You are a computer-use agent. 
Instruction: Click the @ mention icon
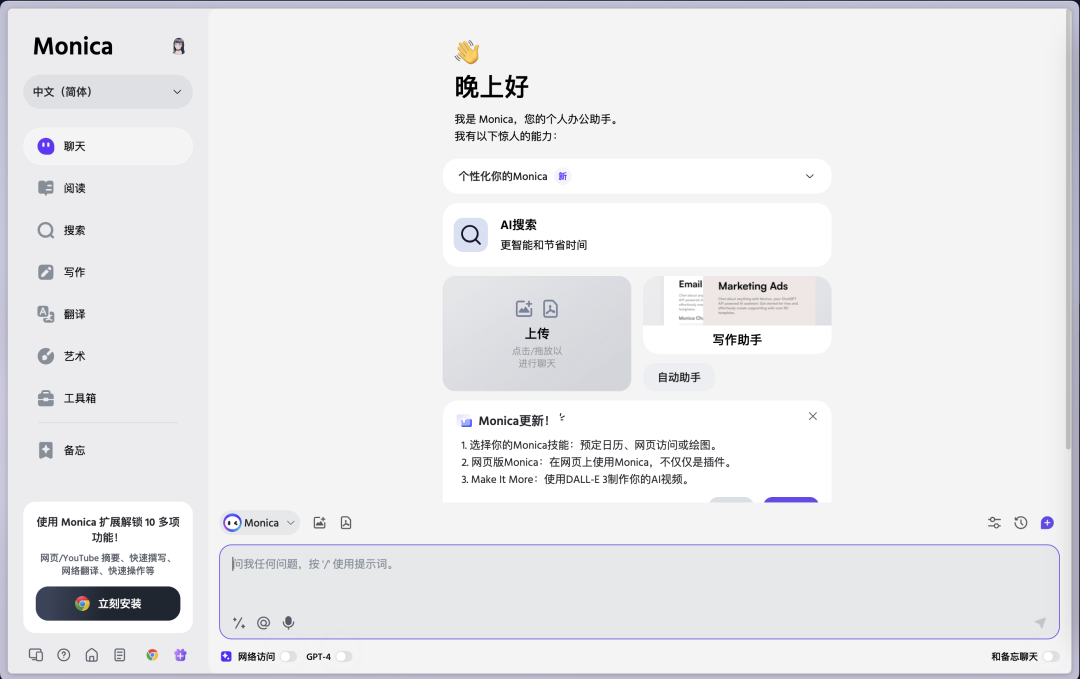[x=263, y=623]
